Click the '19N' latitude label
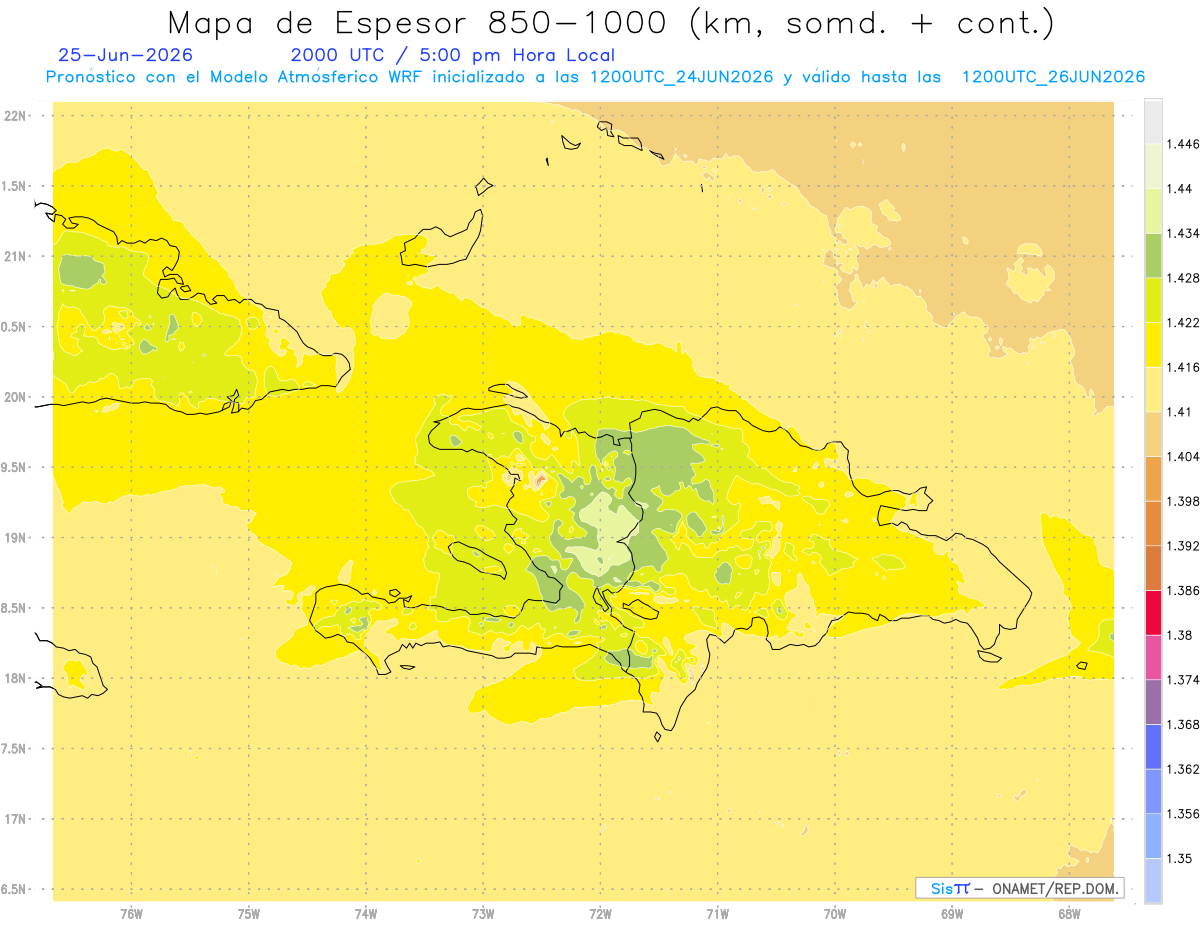The width and height of the screenshot is (1200, 927). point(14,538)
